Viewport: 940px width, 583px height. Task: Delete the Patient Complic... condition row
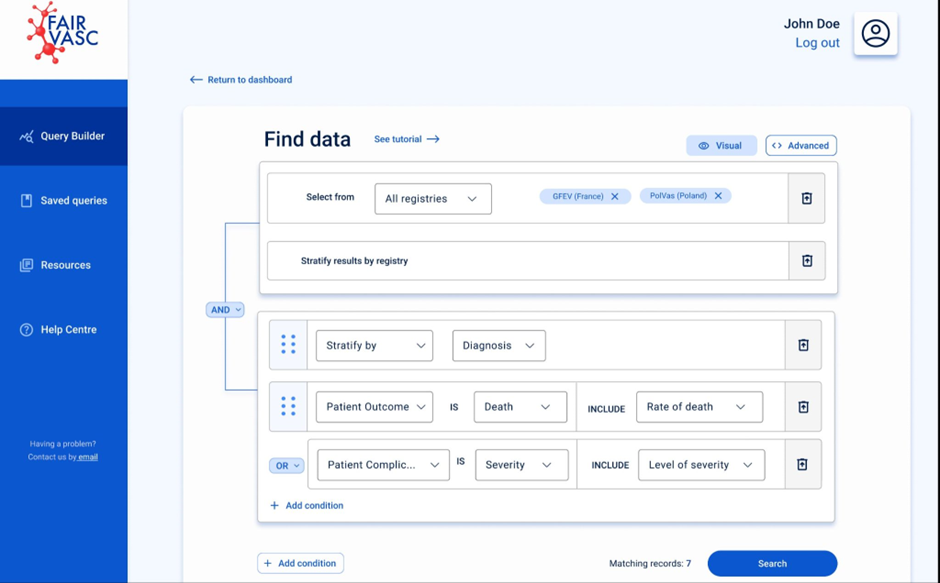point(802,464)
